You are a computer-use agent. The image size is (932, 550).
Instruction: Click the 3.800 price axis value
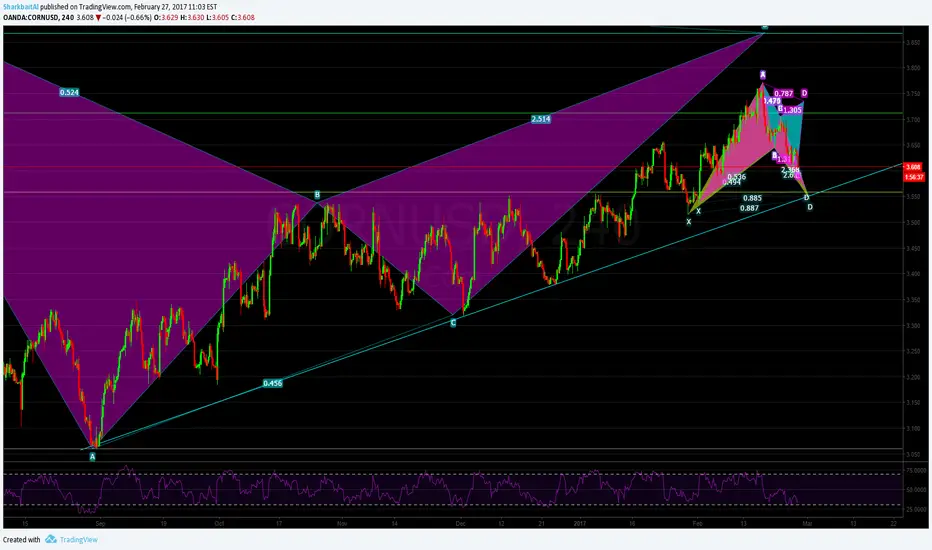[913, 68]
